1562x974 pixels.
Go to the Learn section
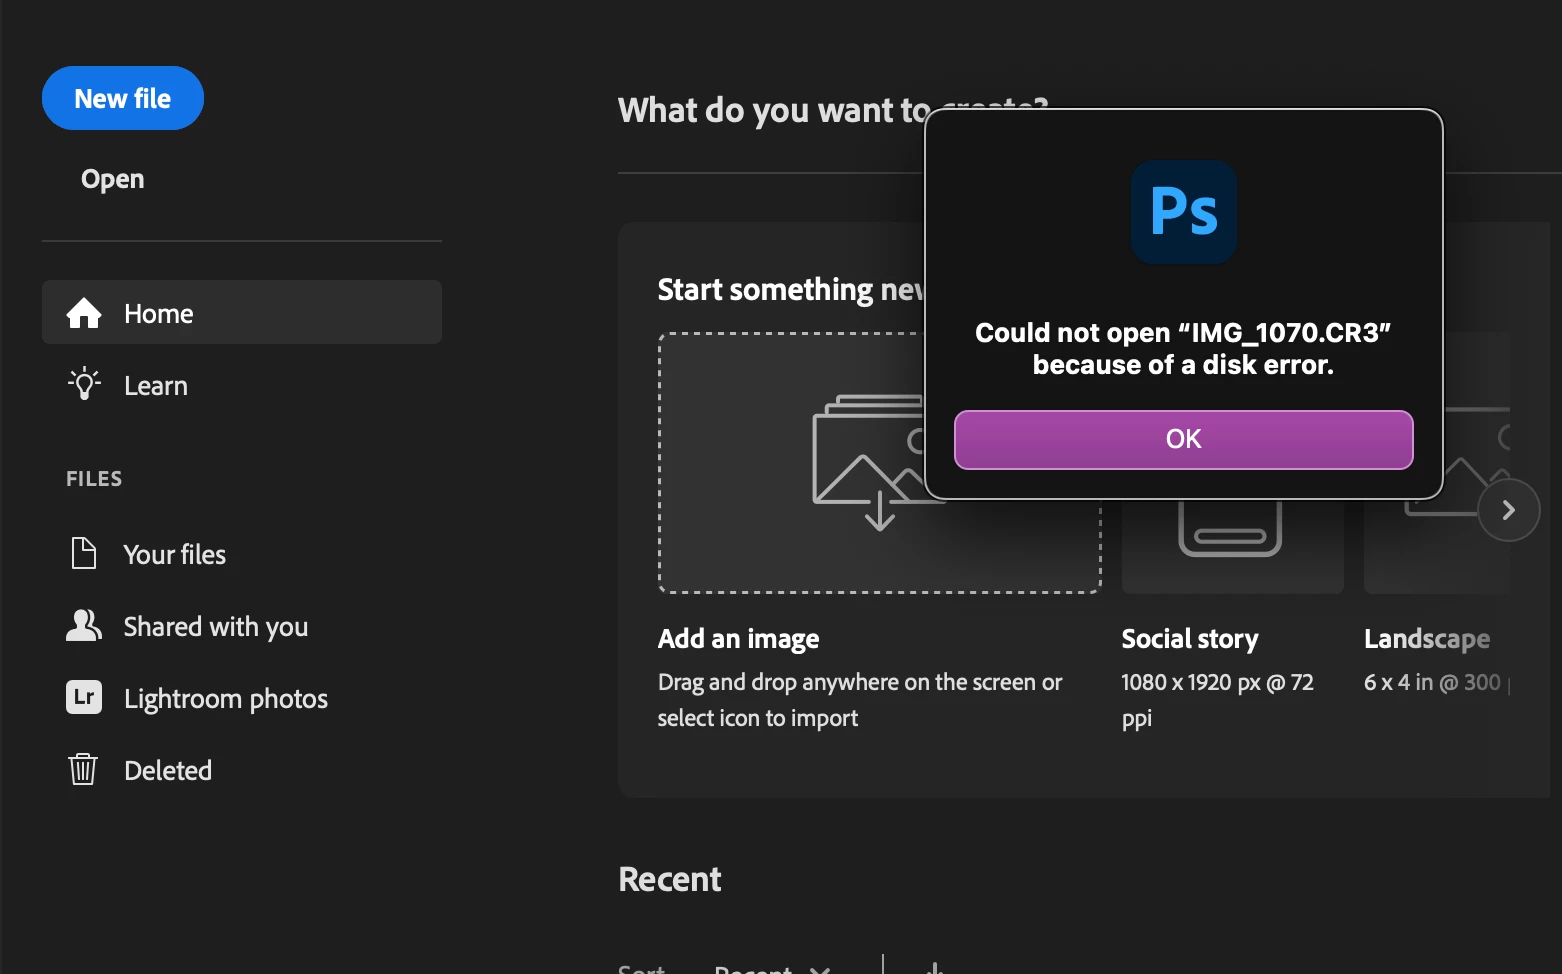pos(156,386)
